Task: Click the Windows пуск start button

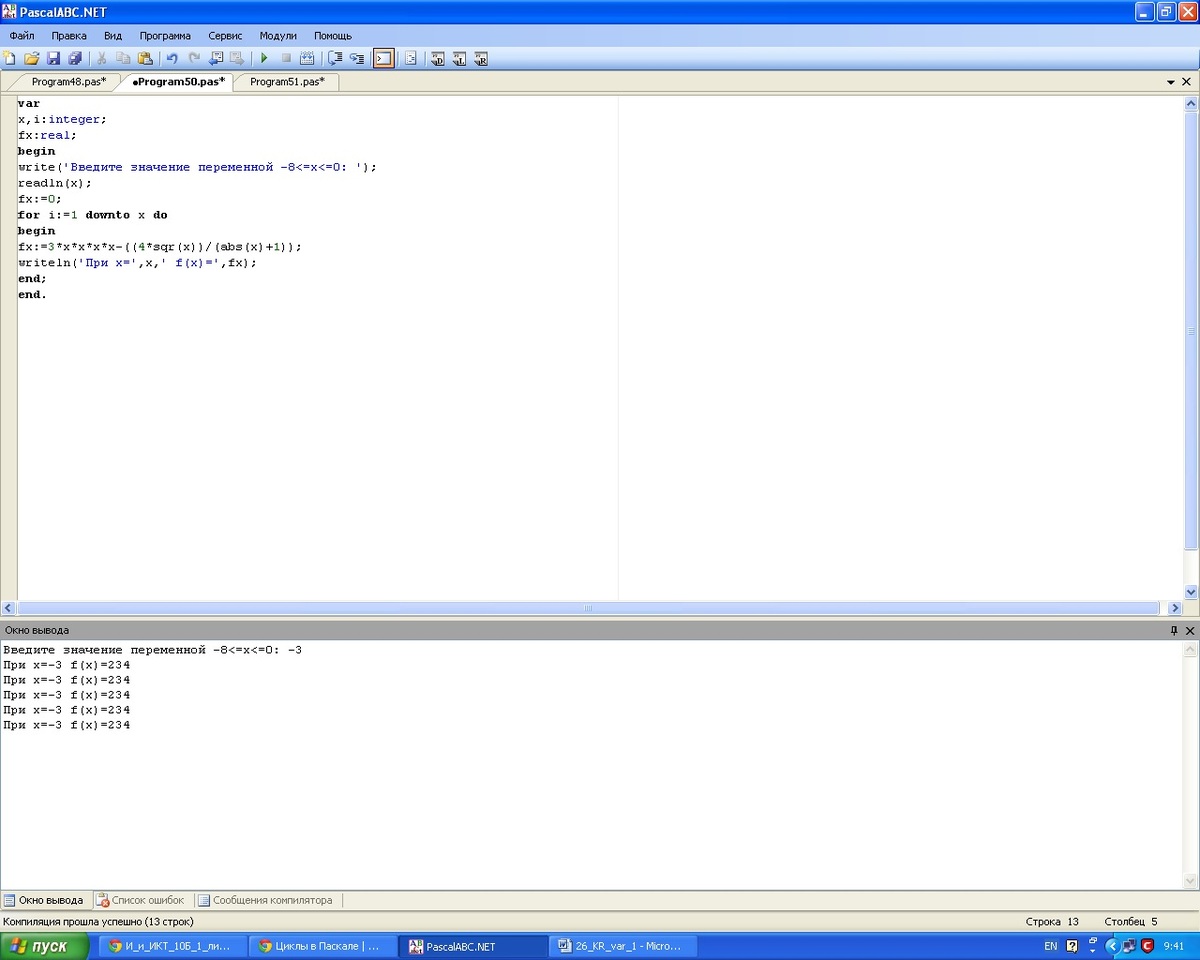Action: 44,946
